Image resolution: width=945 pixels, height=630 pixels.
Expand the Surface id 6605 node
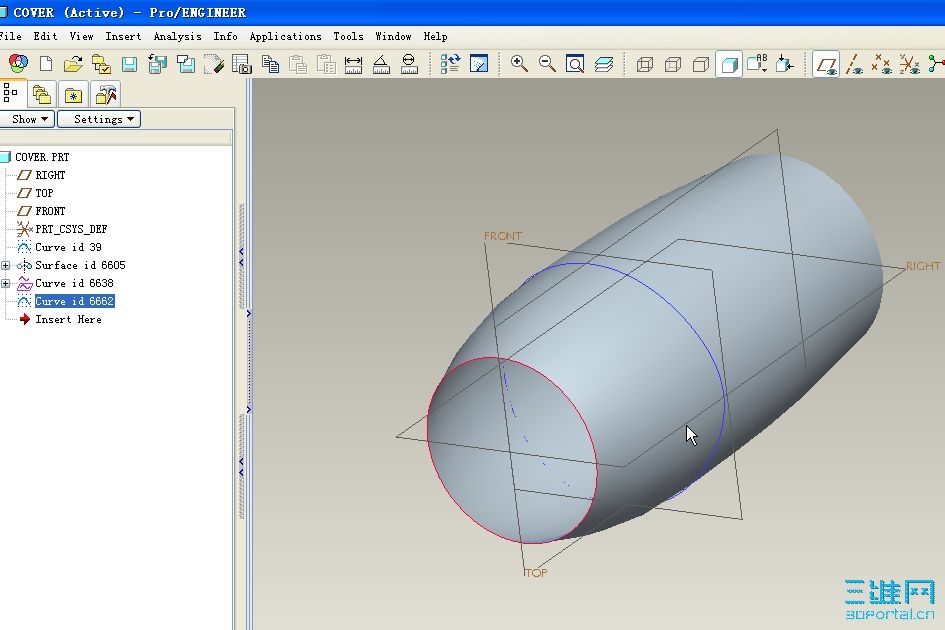[x=6, y=265]
